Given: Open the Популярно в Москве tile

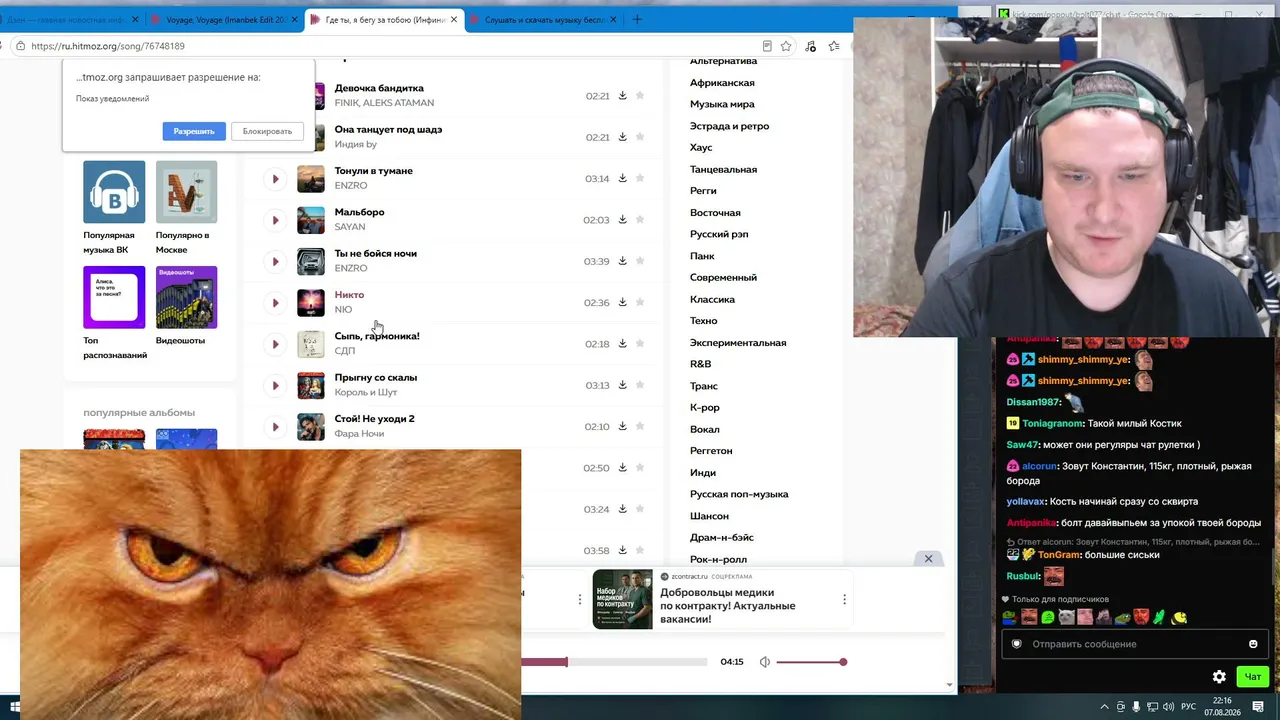Looking at the screenshot, I should [x=186, y=208].
